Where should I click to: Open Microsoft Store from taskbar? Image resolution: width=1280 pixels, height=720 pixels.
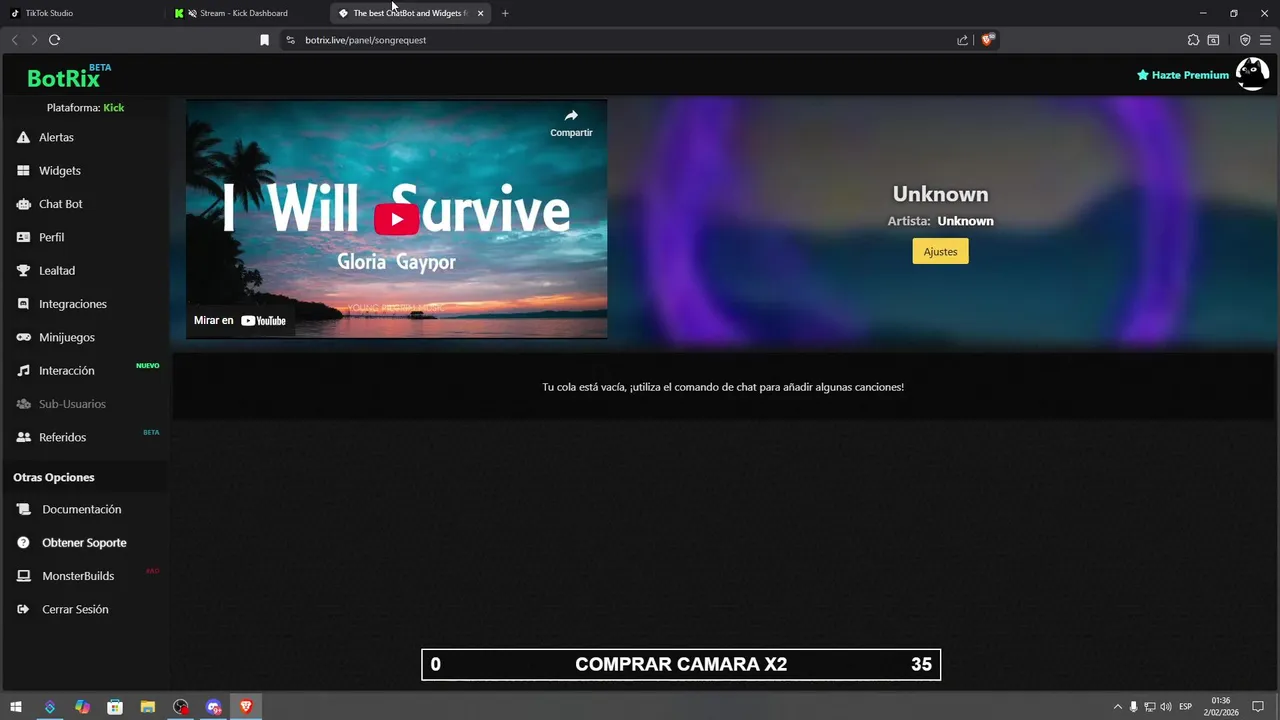[x=115, y=707]
